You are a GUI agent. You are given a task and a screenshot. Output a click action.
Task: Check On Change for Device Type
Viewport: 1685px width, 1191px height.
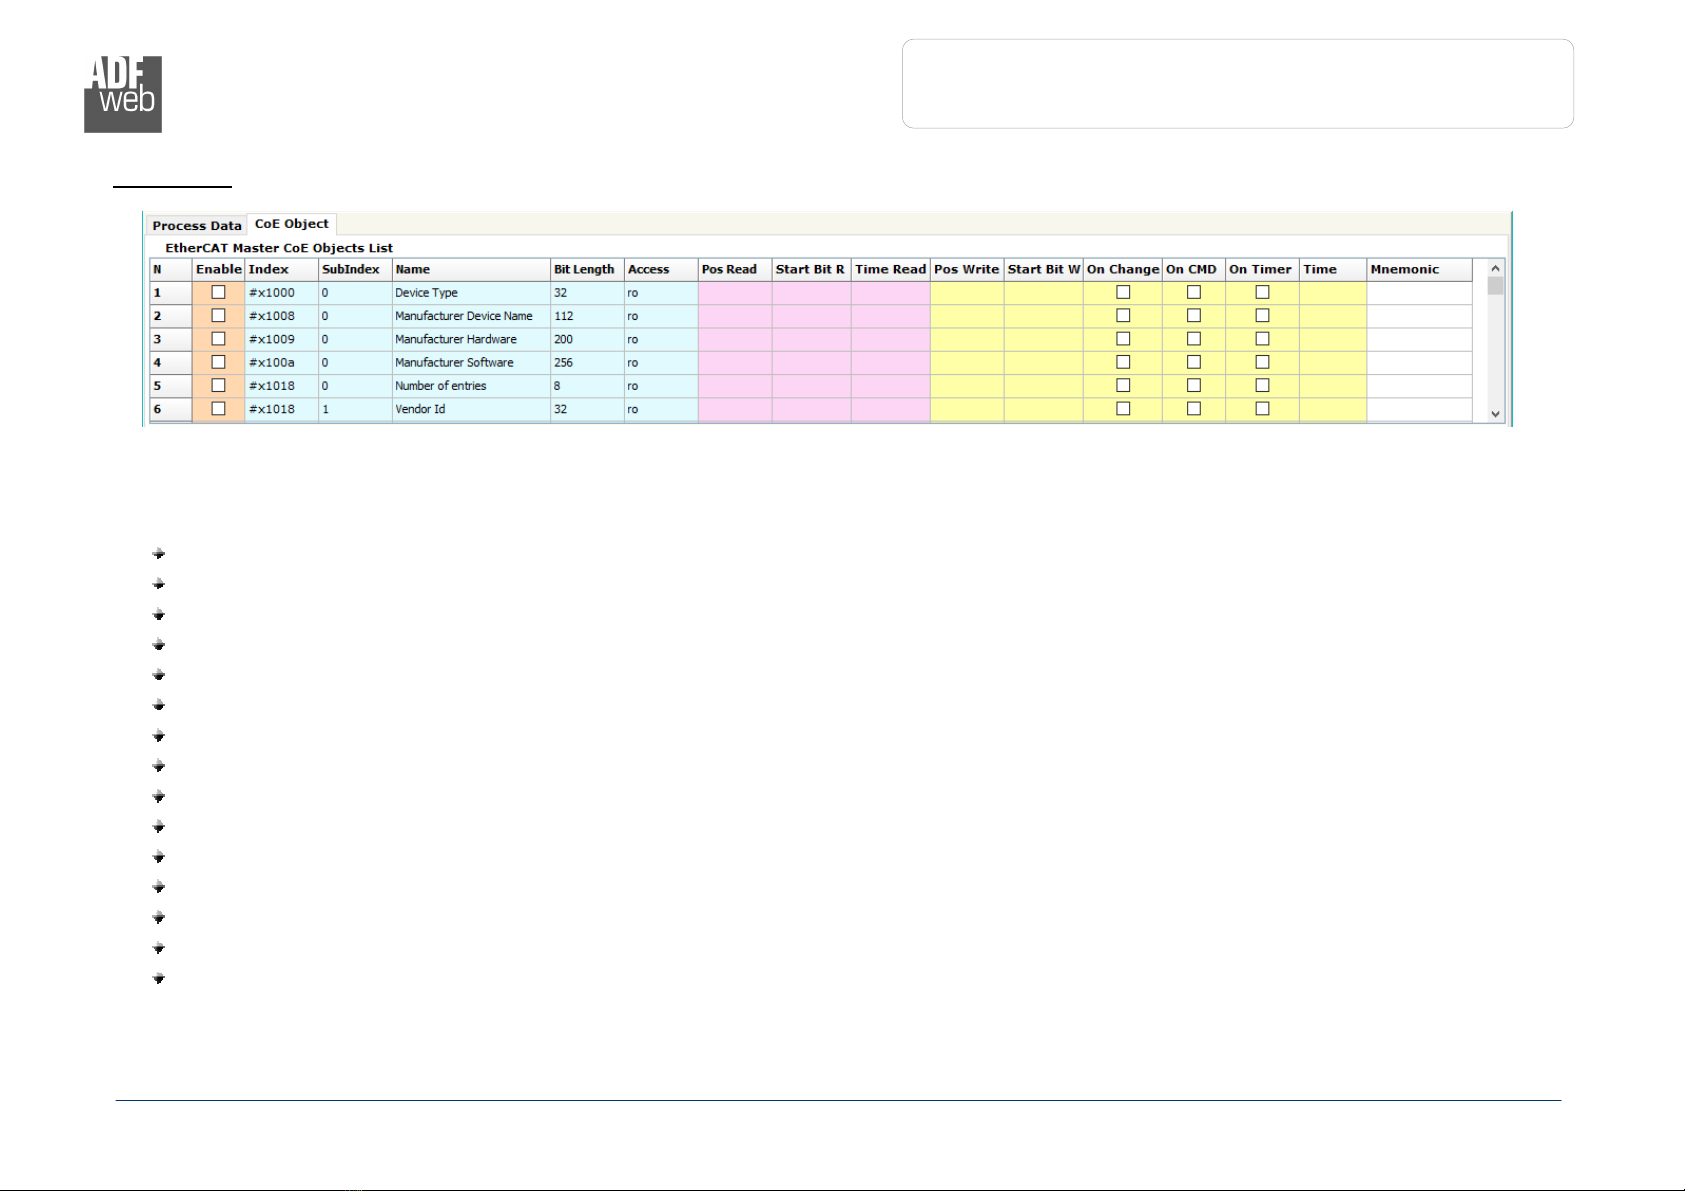click(1123, 293)
